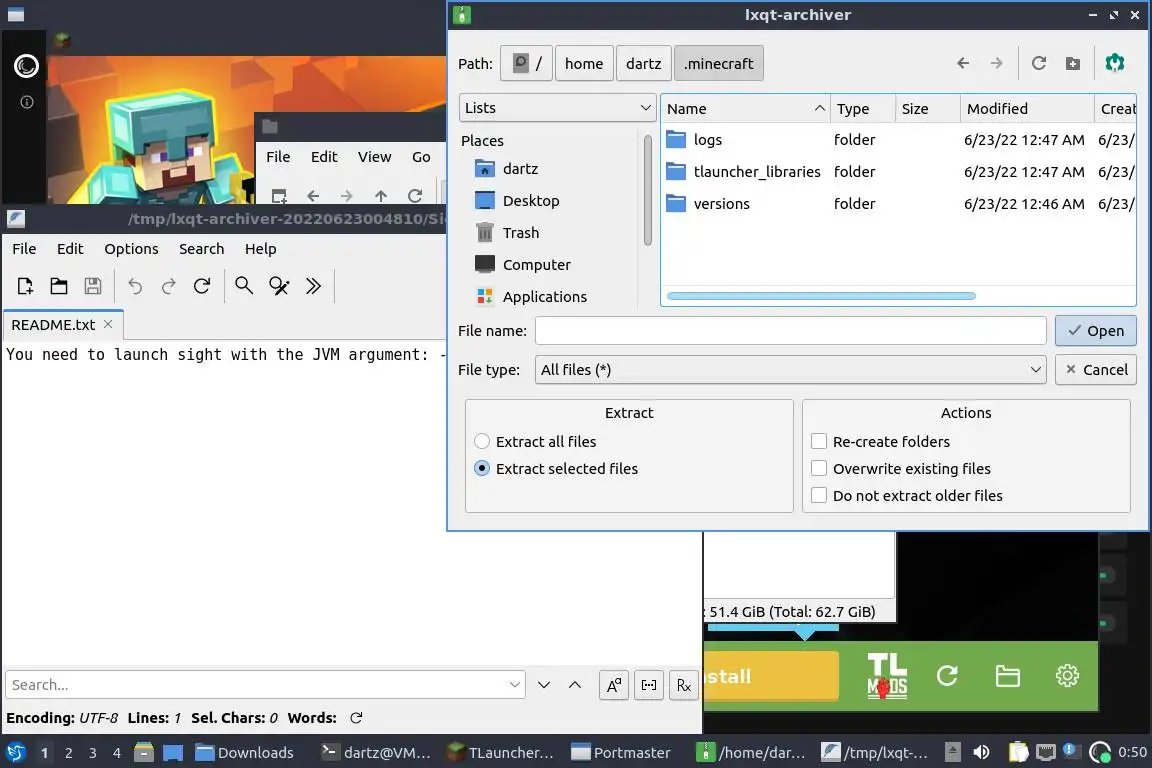Image resolution: width=1152 pixels, height=768 pixels.
Task: Toggle match case in the search bar
Action: [x=613, y=685]
